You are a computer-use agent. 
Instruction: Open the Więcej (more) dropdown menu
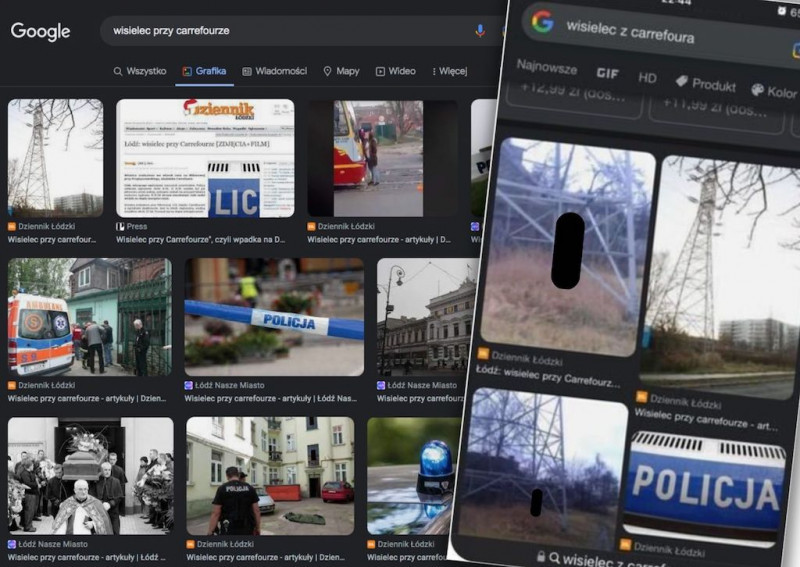[449, 71]
